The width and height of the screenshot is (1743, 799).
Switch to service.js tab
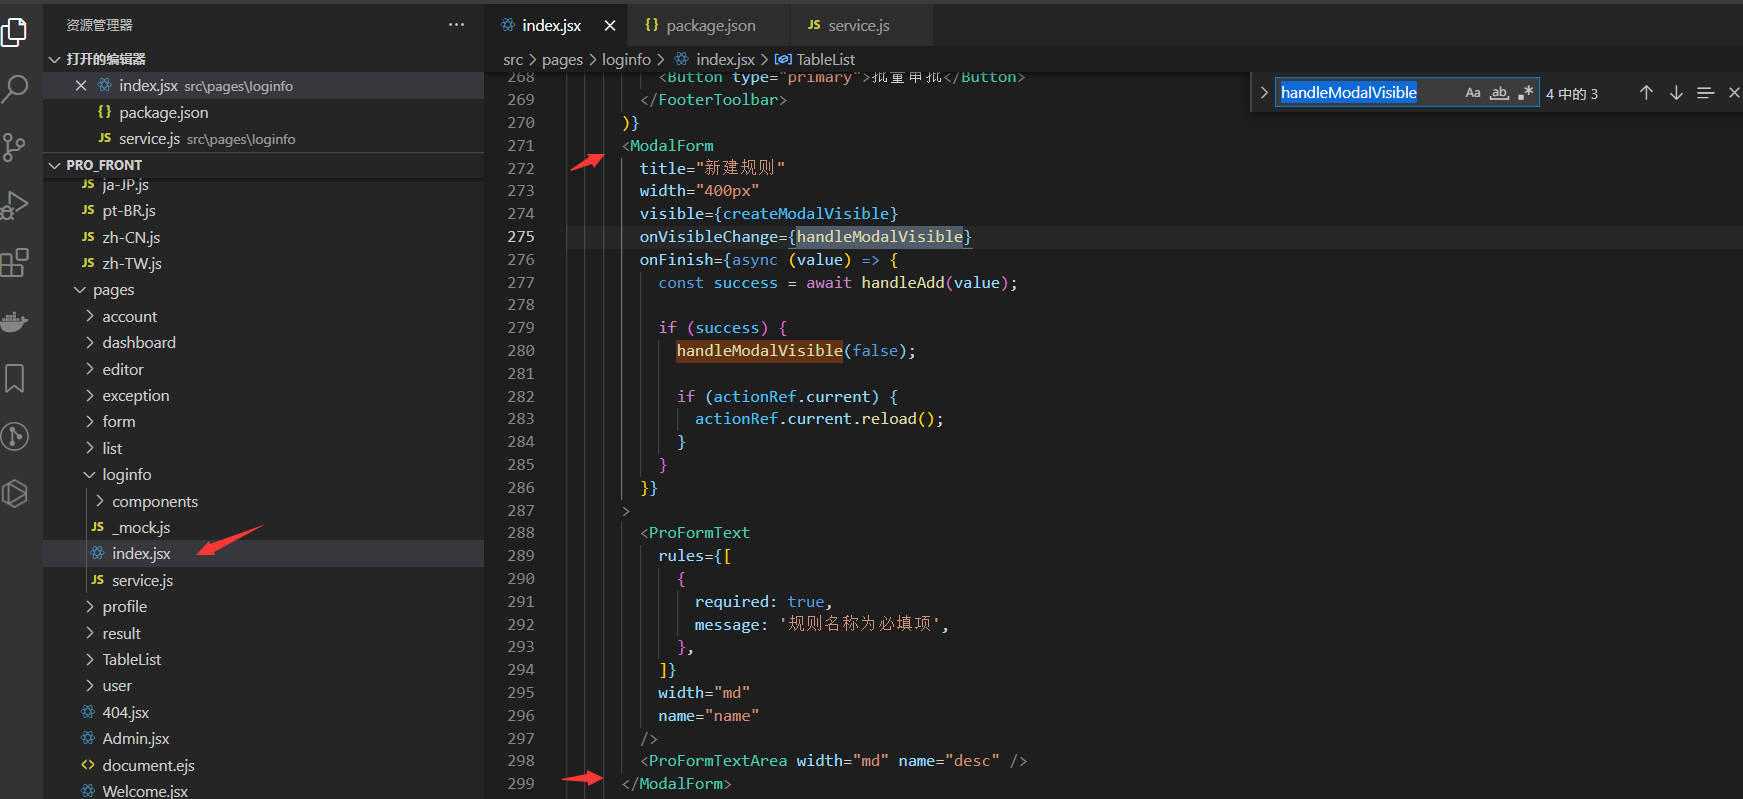[x=859, y=26]
